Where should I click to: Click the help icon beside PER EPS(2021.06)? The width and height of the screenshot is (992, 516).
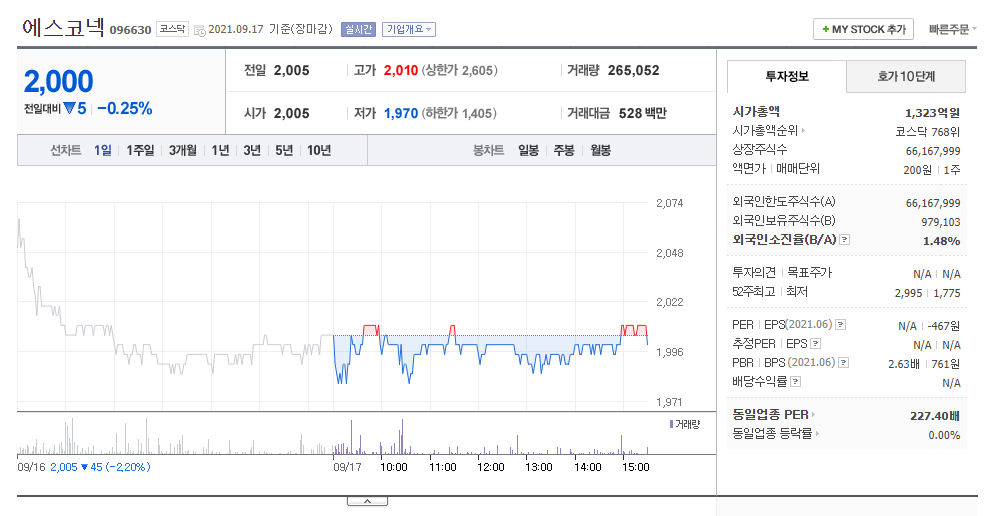click(x=841, y=324)
